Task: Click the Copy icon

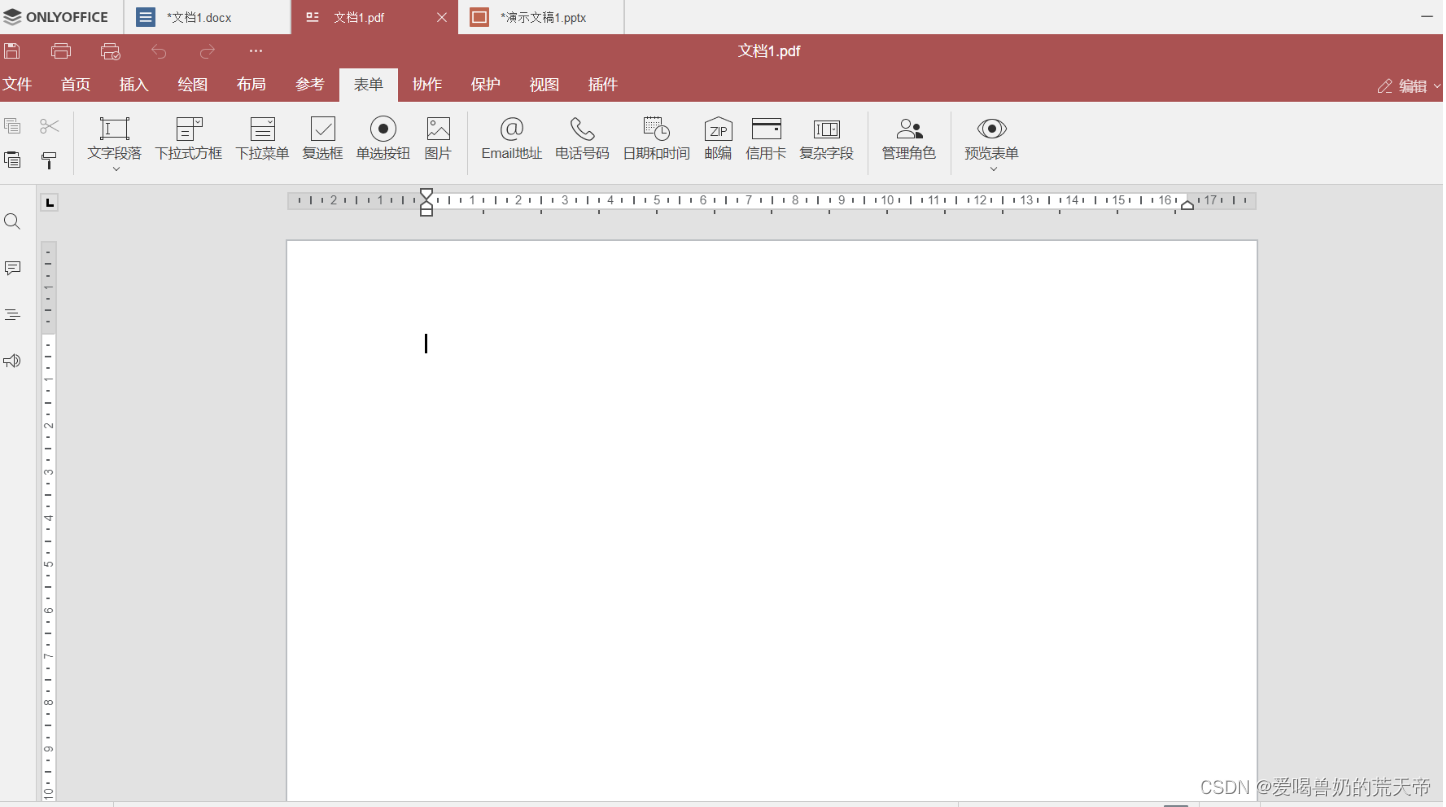Action: pos(13,126)
